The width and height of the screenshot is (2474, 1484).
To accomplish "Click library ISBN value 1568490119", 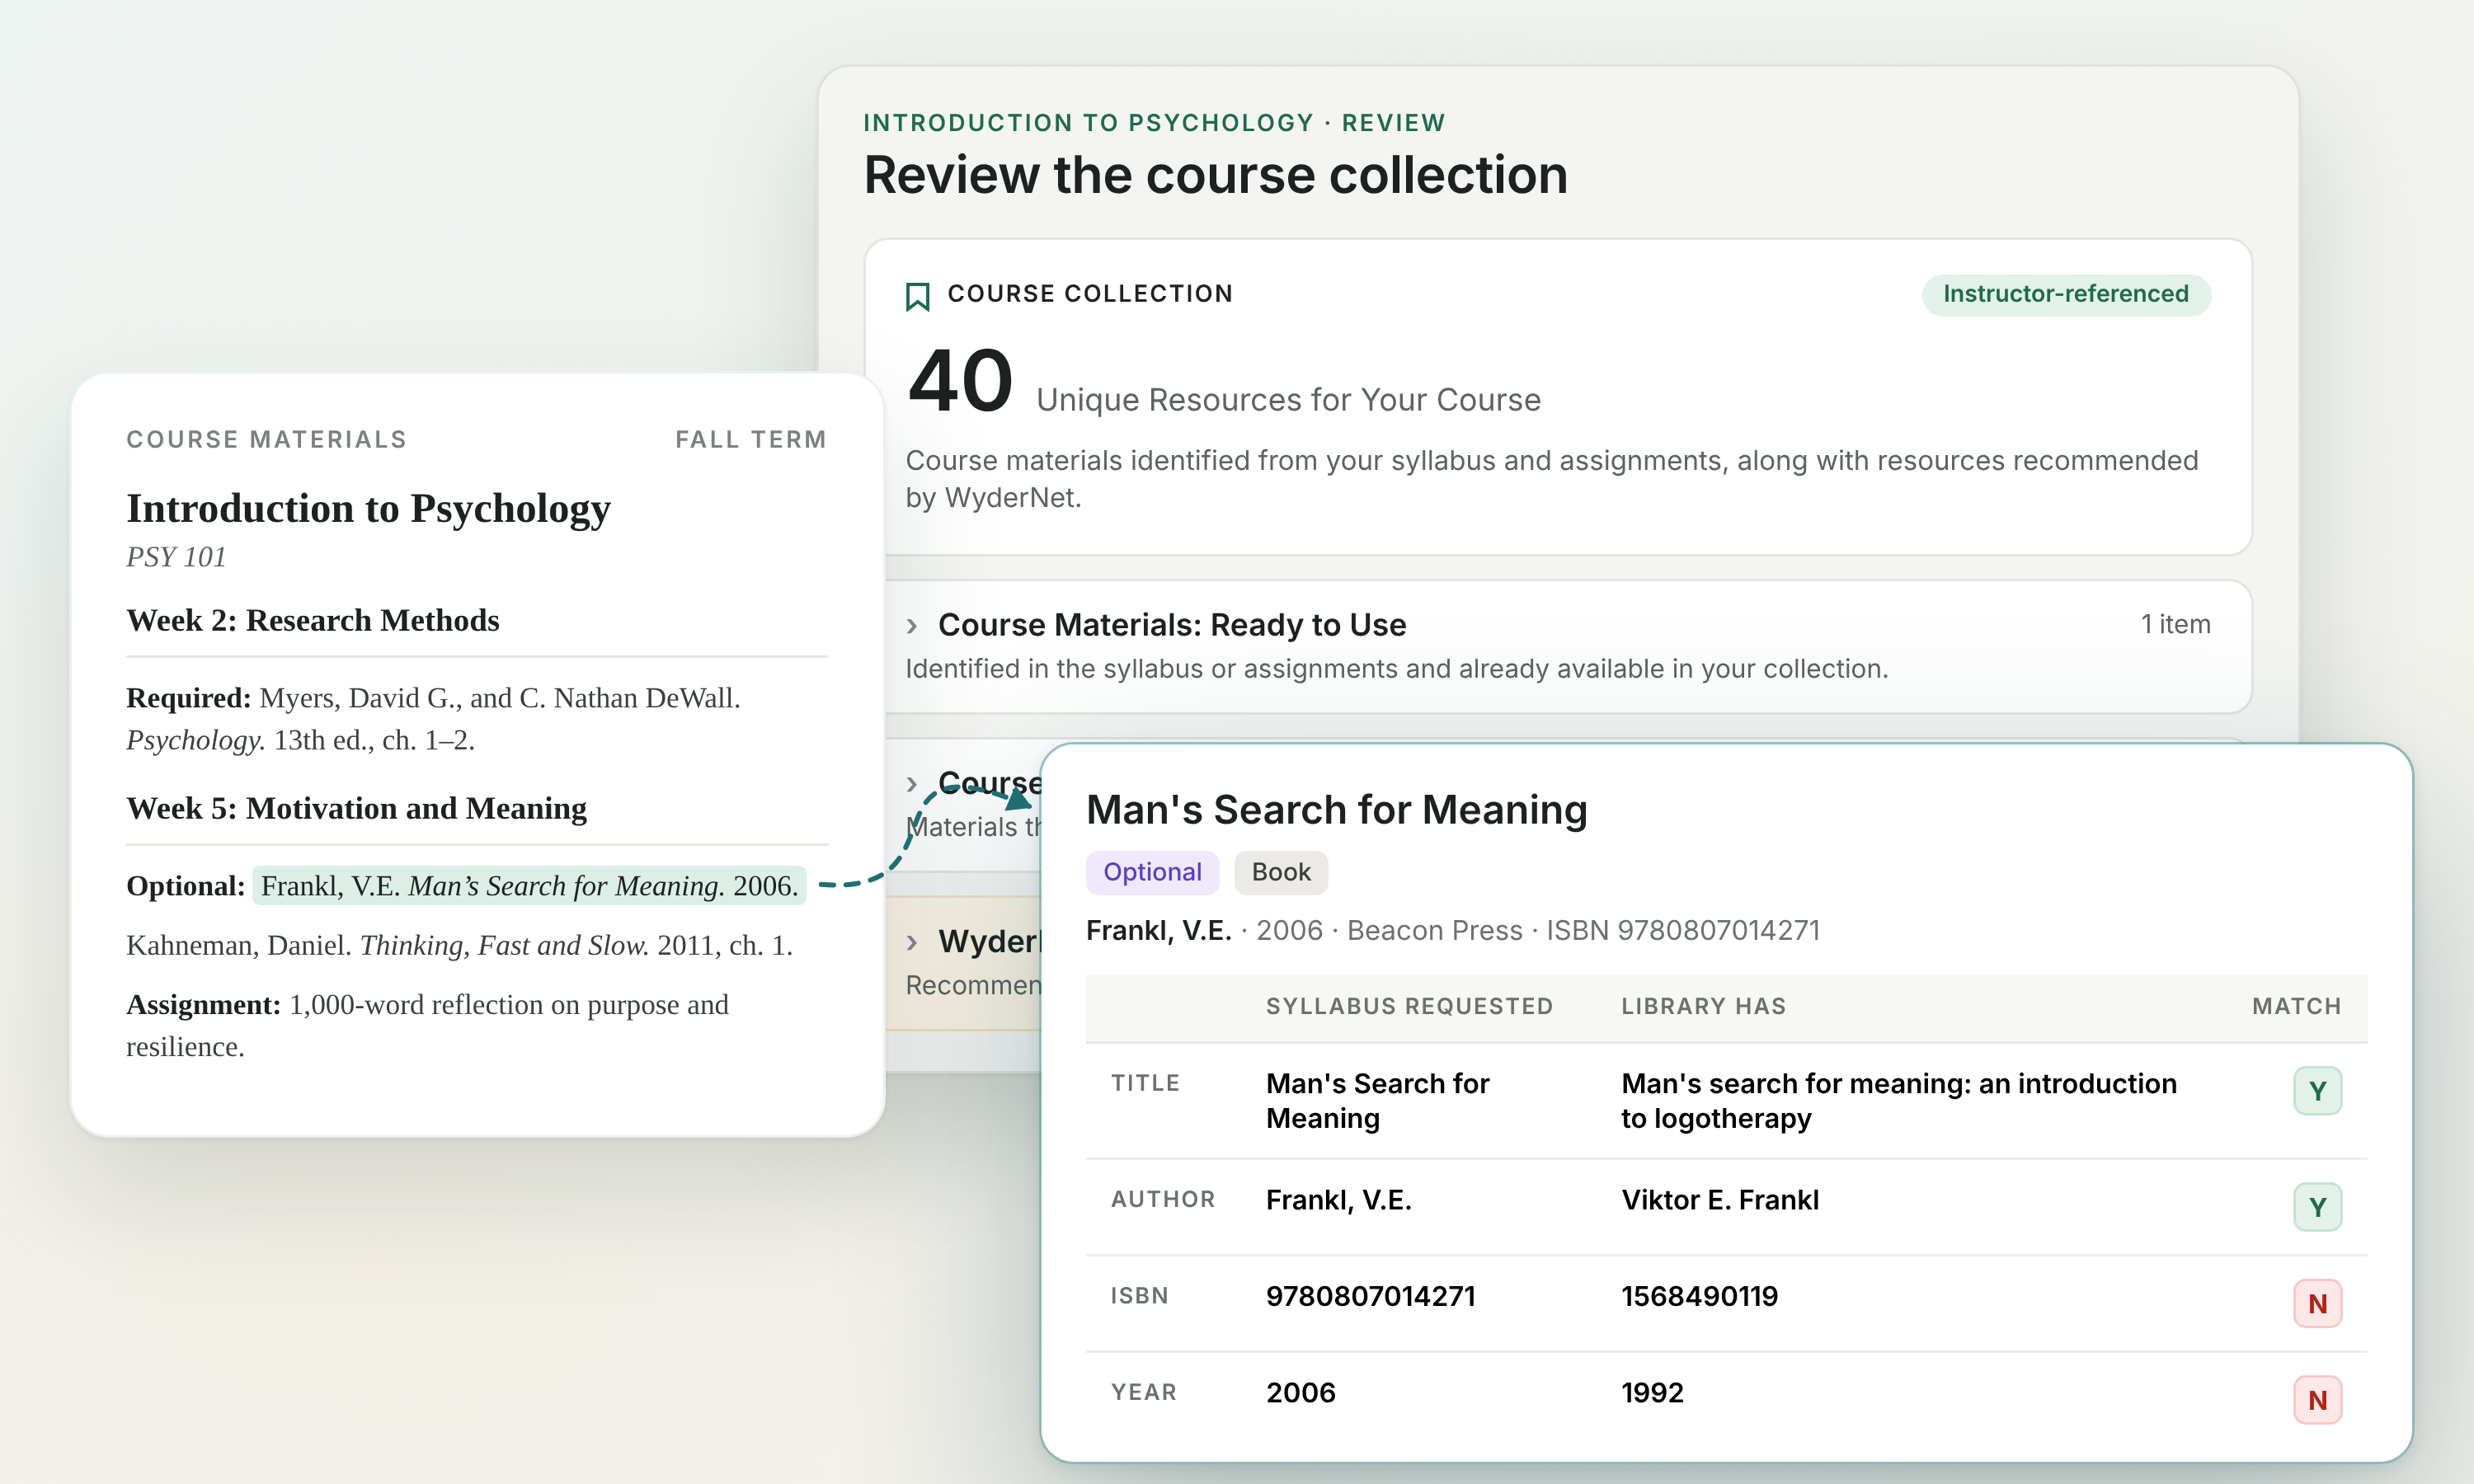I will click(x=1699, y=1296).
